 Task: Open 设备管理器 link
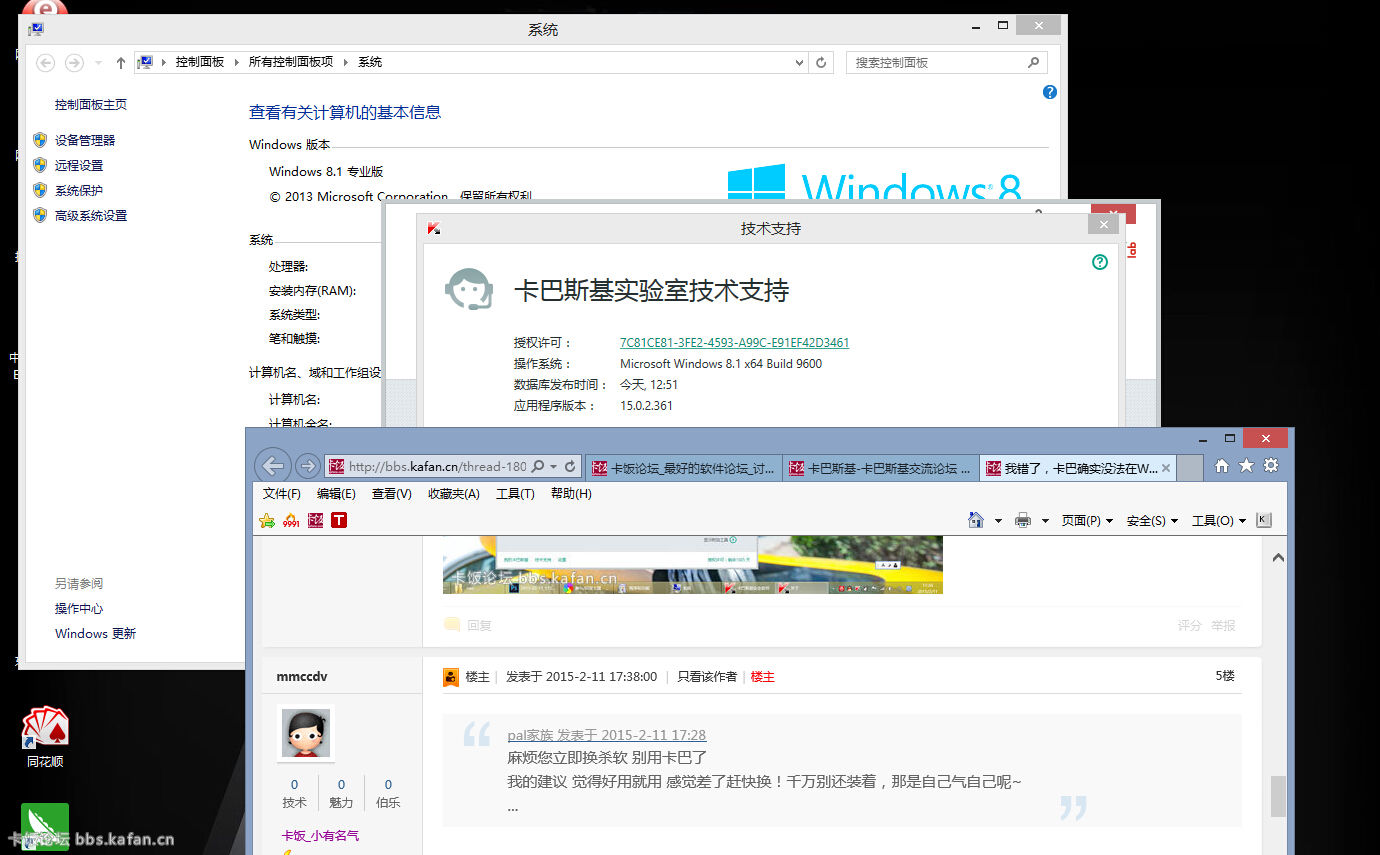pyautogui.click(x=85, y=141)
